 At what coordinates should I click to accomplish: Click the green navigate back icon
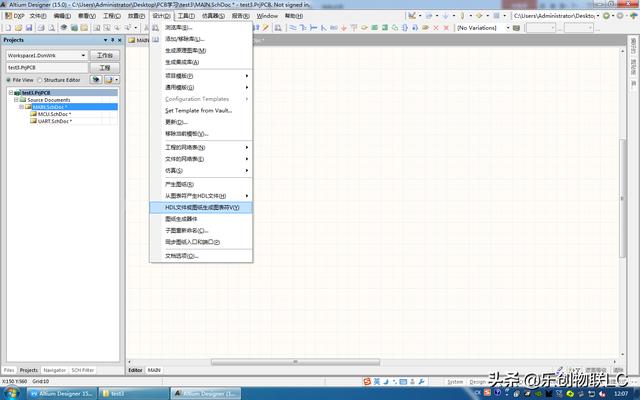point(607,16)
